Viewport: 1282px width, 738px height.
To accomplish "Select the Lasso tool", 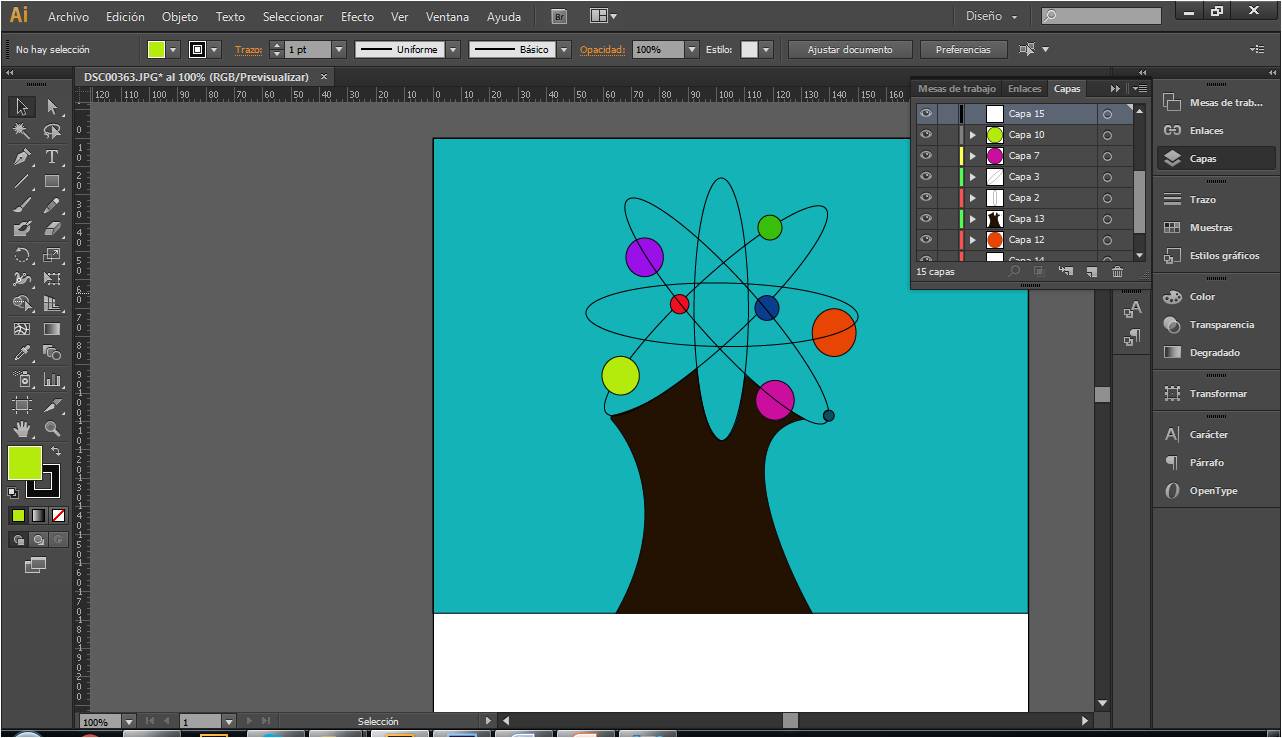I will [52, 132].
